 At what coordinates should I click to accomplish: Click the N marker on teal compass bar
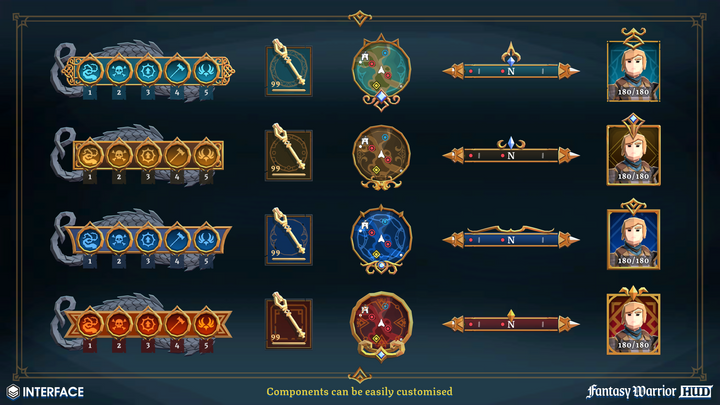511,72
